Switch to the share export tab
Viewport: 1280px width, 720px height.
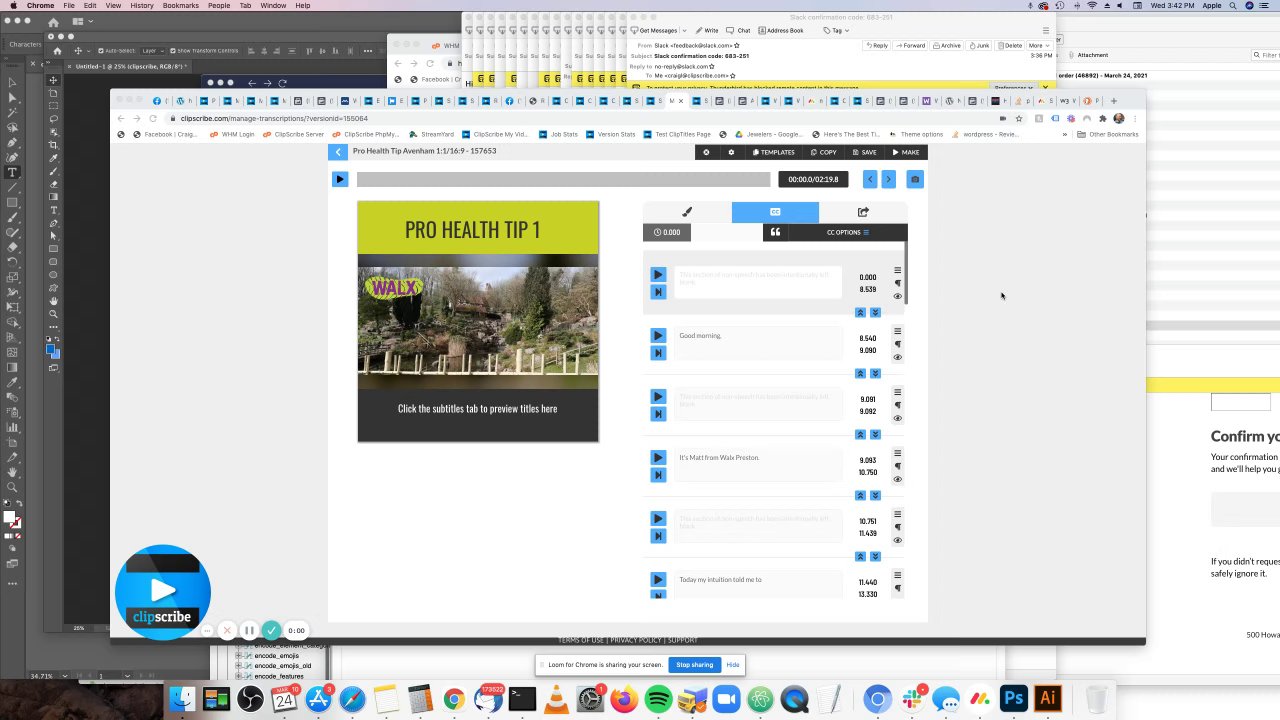(x=863, y=212)
